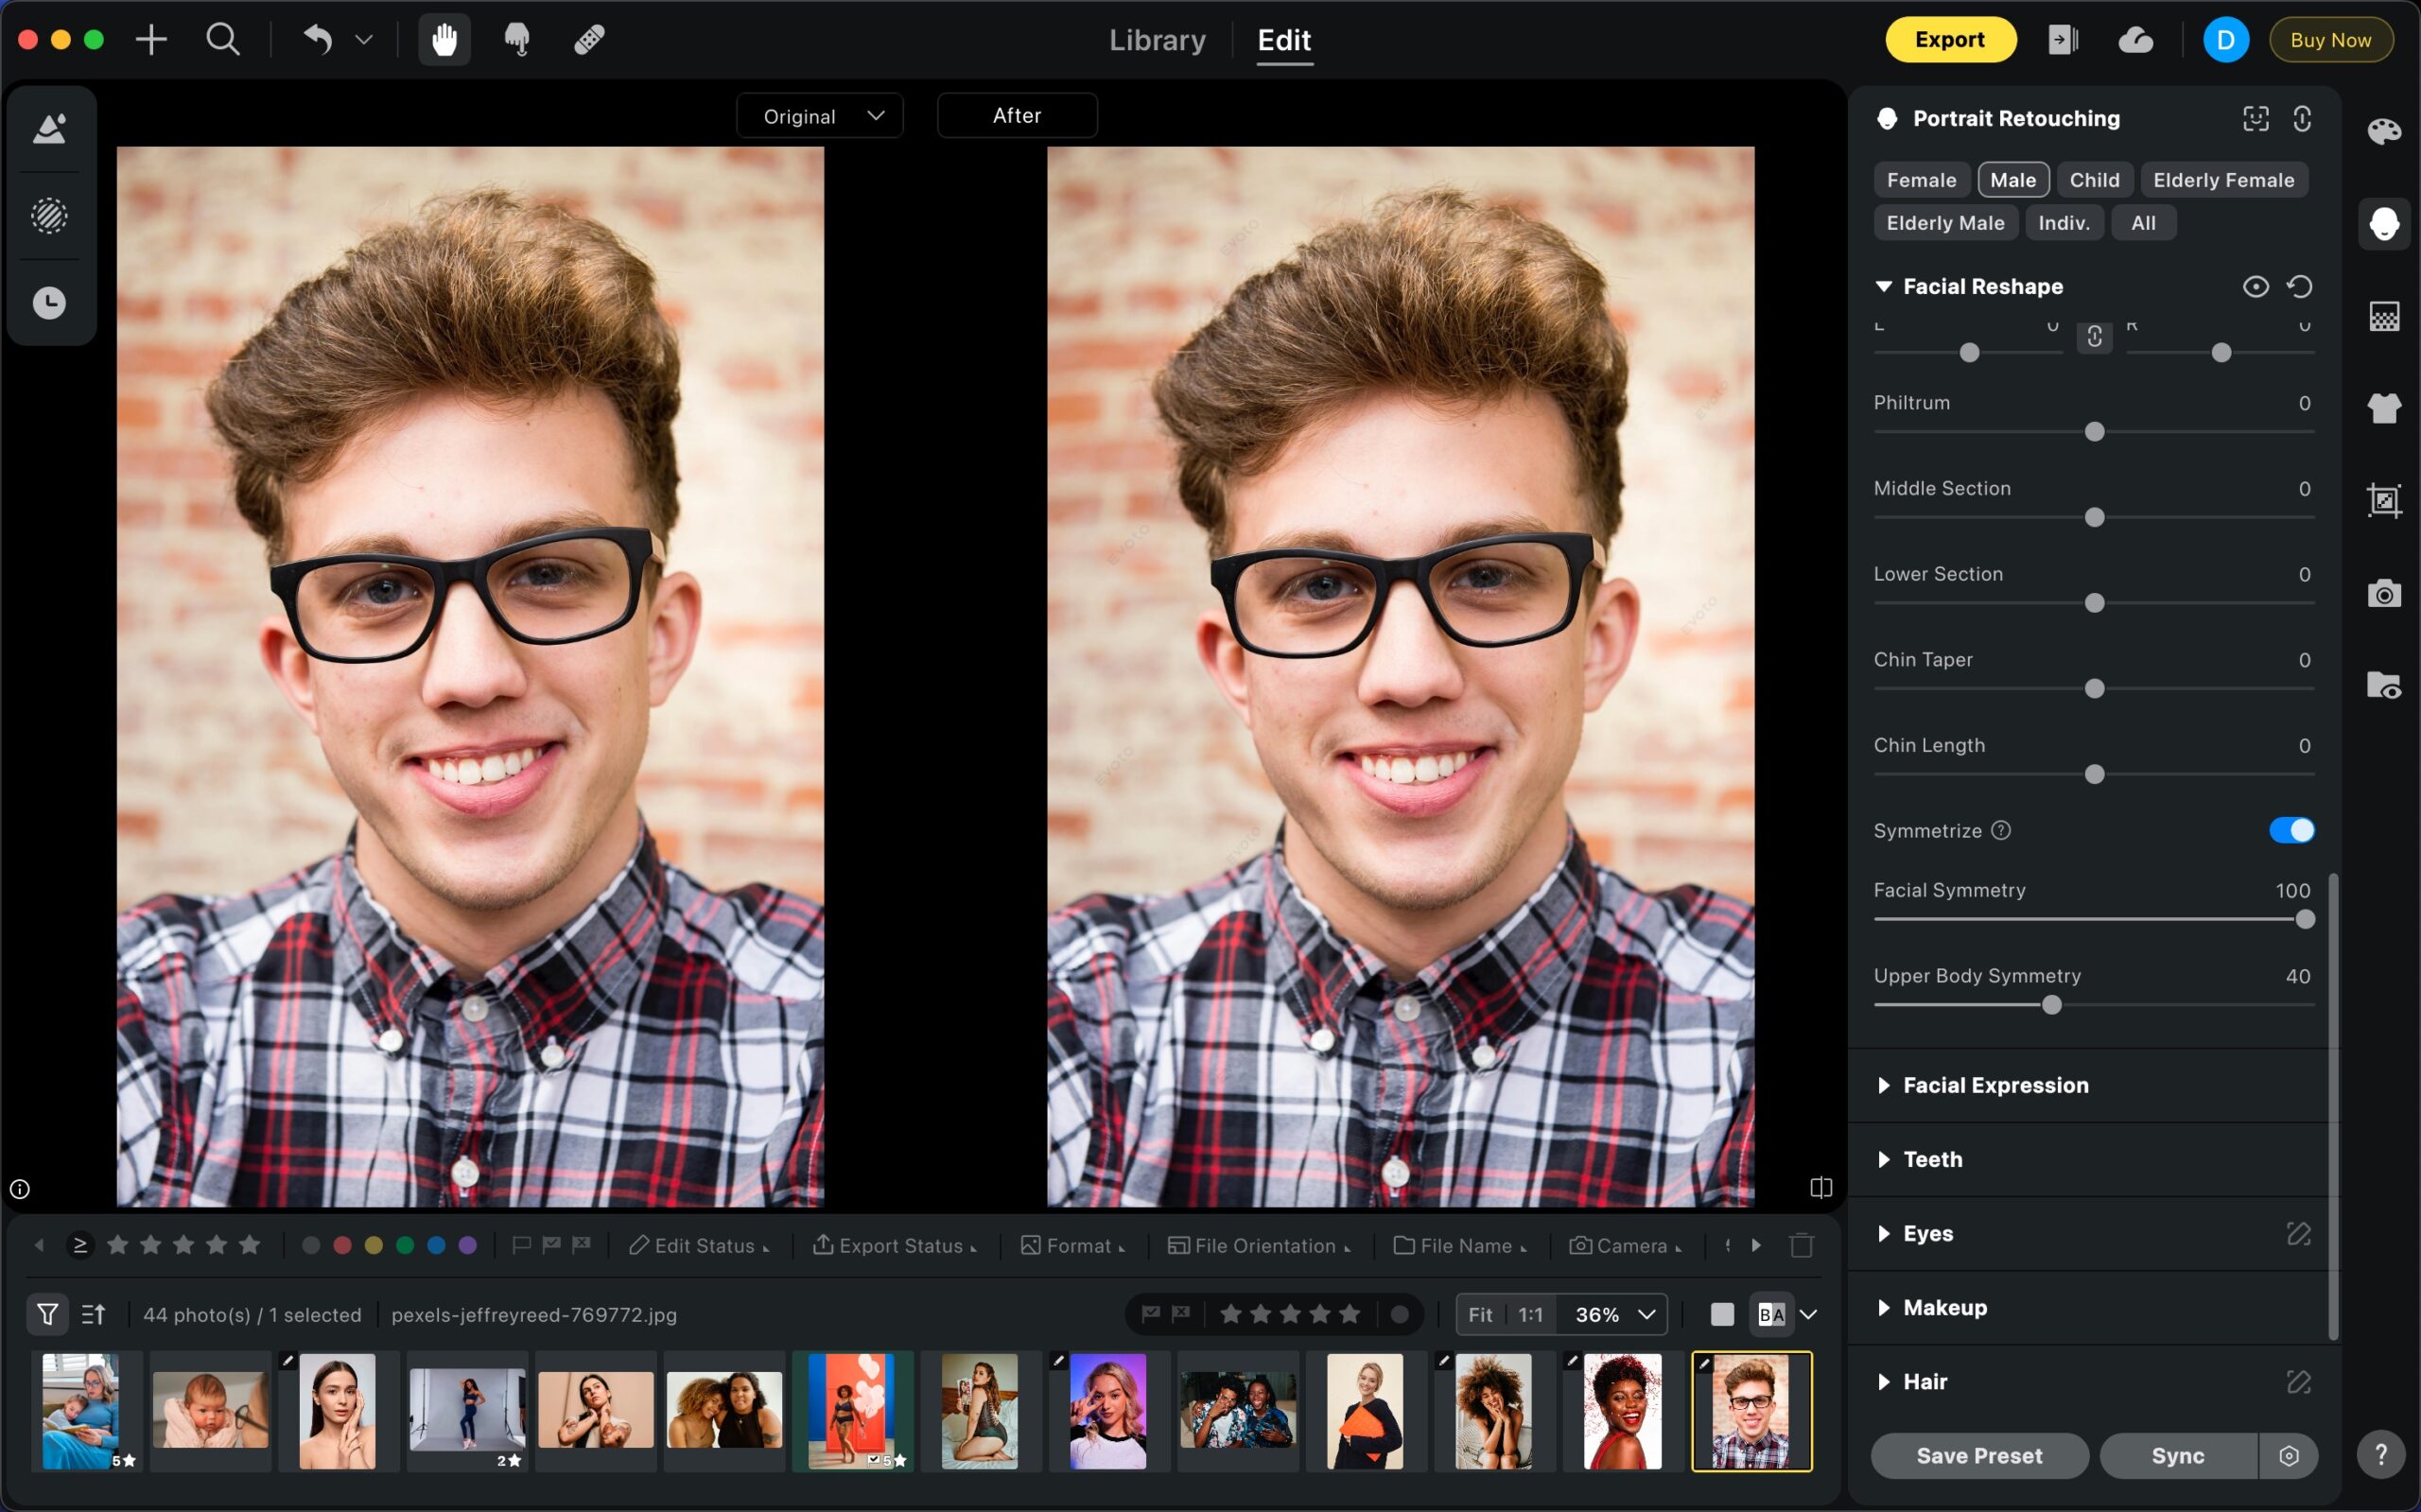Open the Original view dropdown
This screenshot has width=2421, height=1512.
coord(820,116)
